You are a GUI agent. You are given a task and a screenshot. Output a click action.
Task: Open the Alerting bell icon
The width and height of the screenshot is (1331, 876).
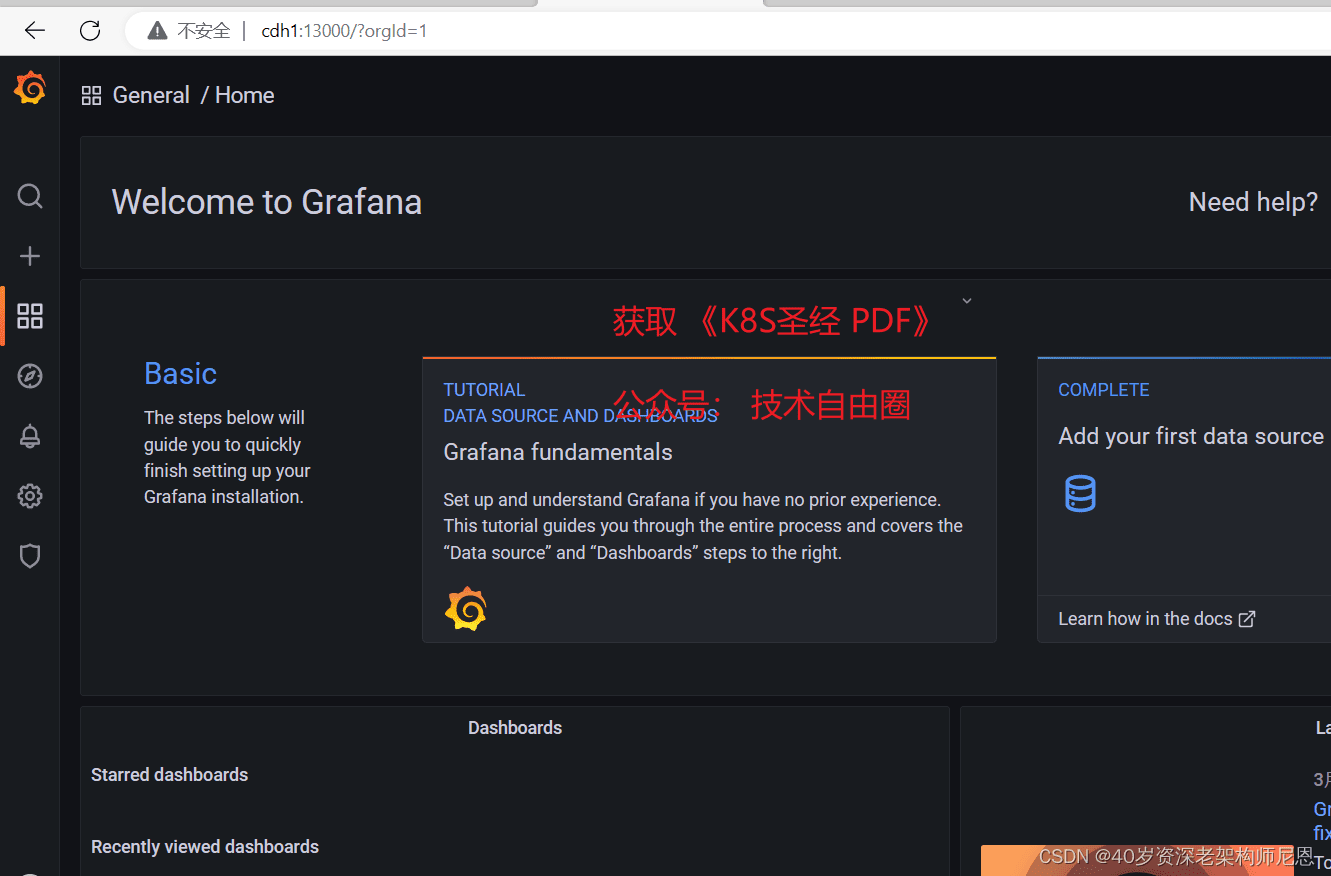30,436
